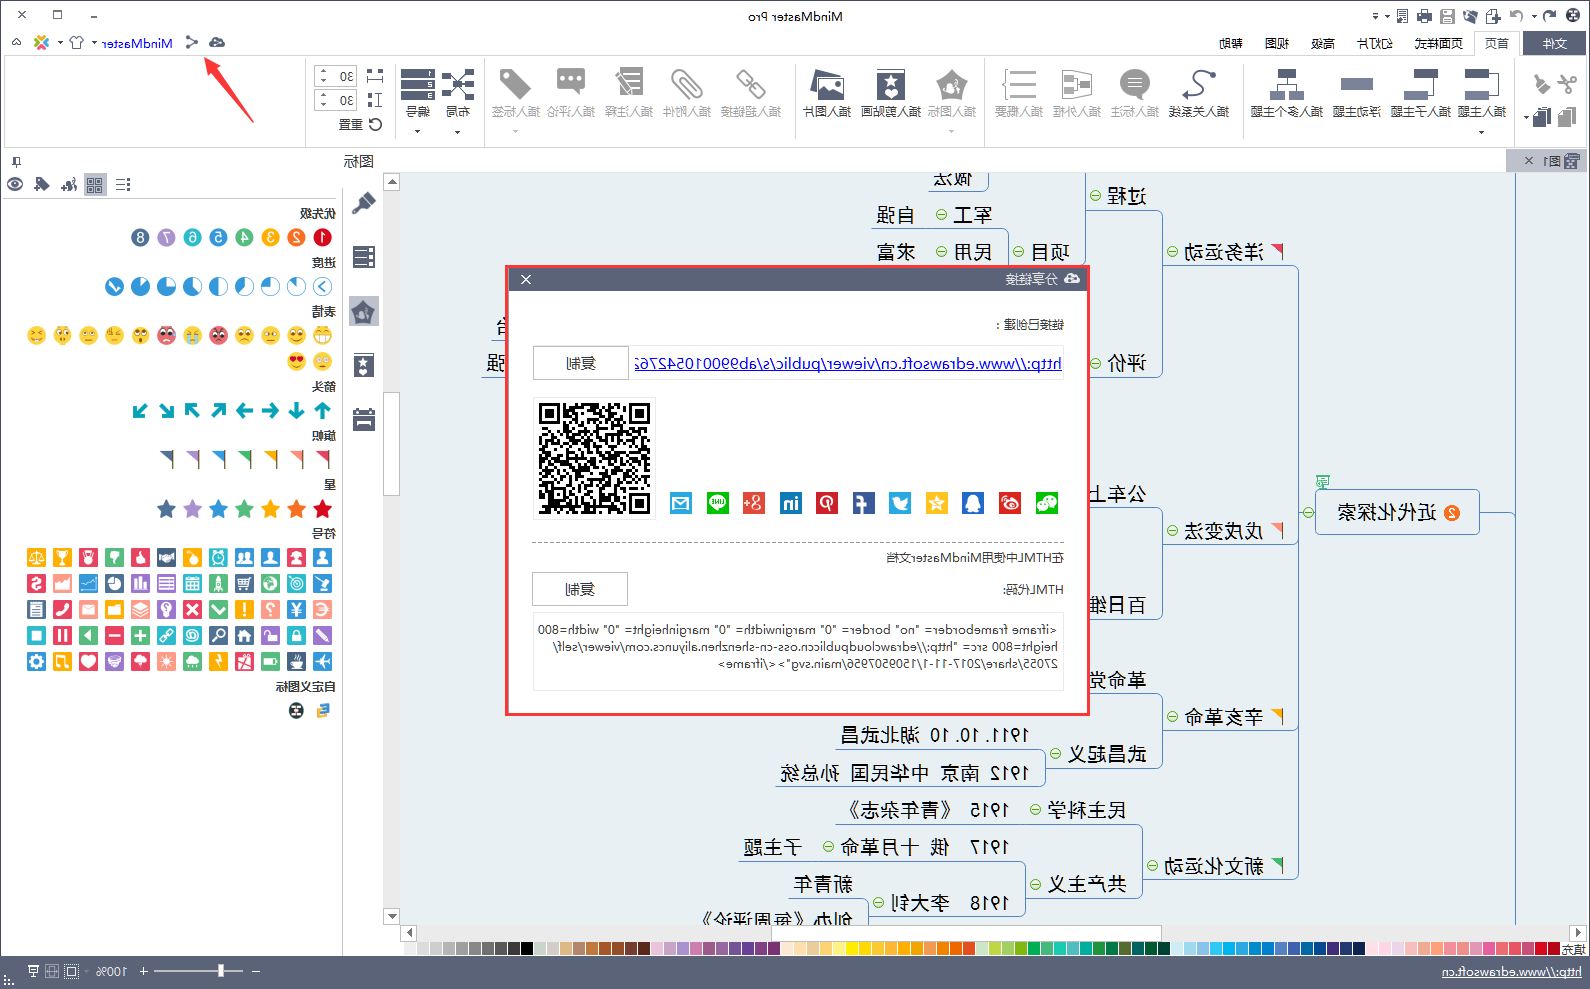Screen dimensions: 1590x989
Task: Collapse the 辛亥革命 branch toggle
Action: pyautogui.click(x=1172, y=717)
